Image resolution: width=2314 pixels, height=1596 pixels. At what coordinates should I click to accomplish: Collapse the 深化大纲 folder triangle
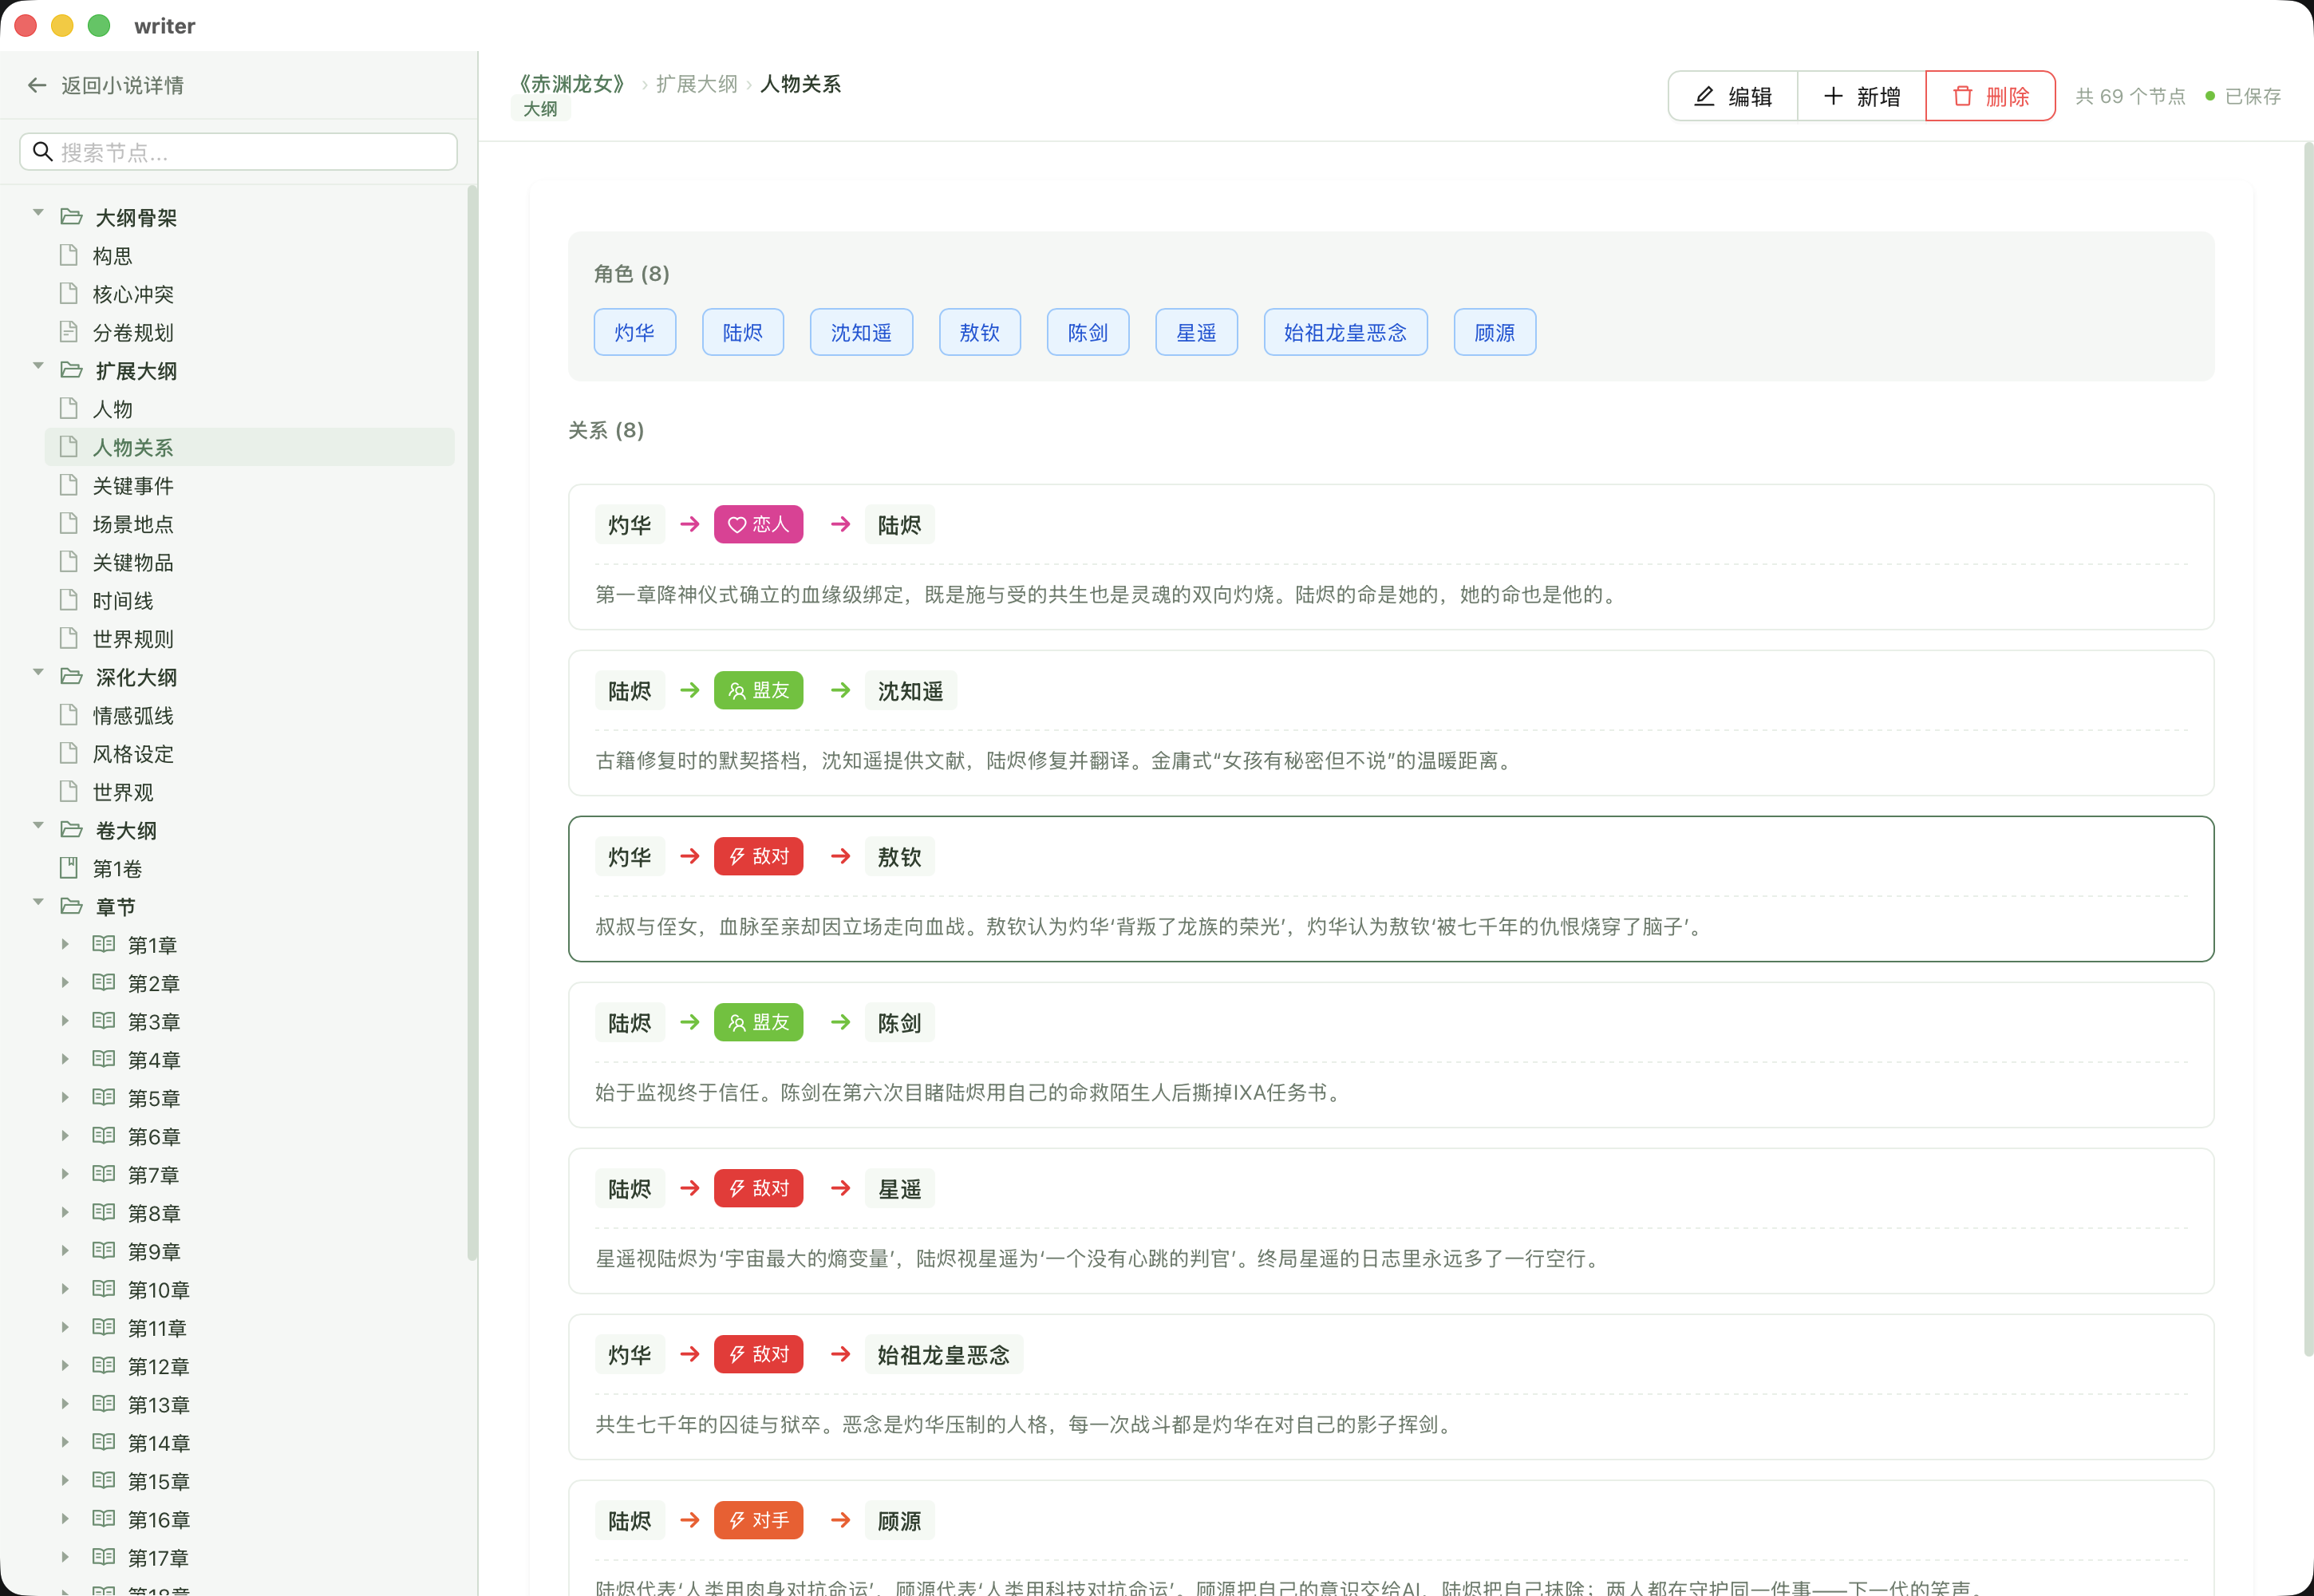[38, 672]
